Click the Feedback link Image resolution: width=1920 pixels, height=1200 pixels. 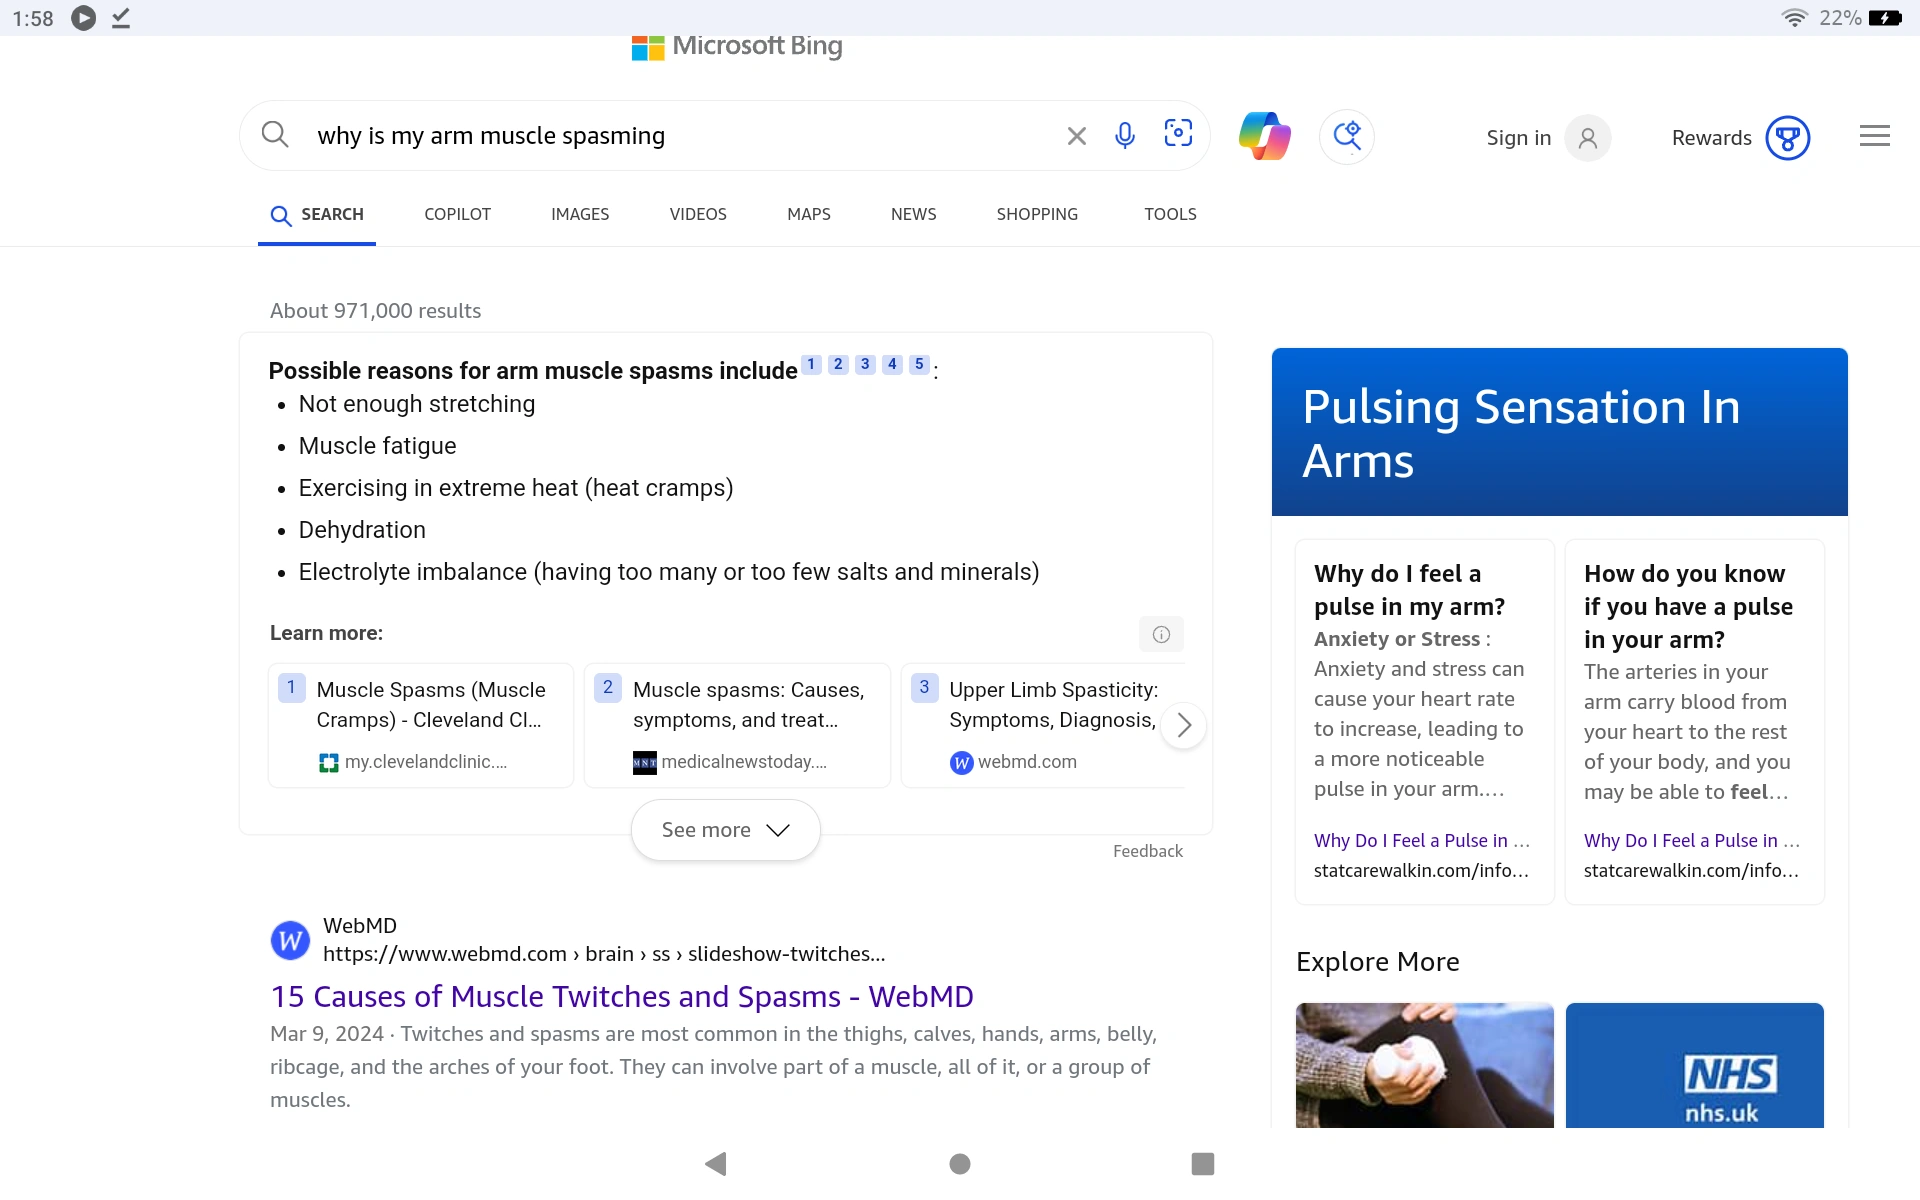click(1147, 851)
